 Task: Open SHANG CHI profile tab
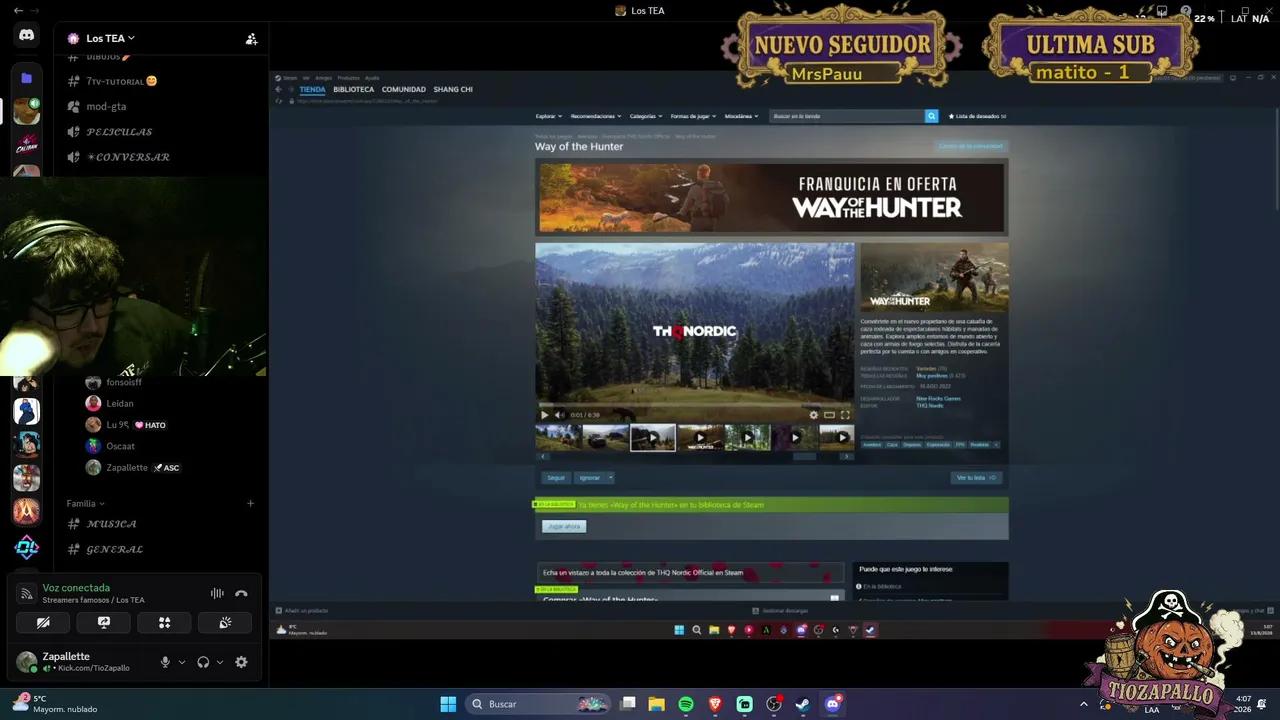tap(453, 89)
